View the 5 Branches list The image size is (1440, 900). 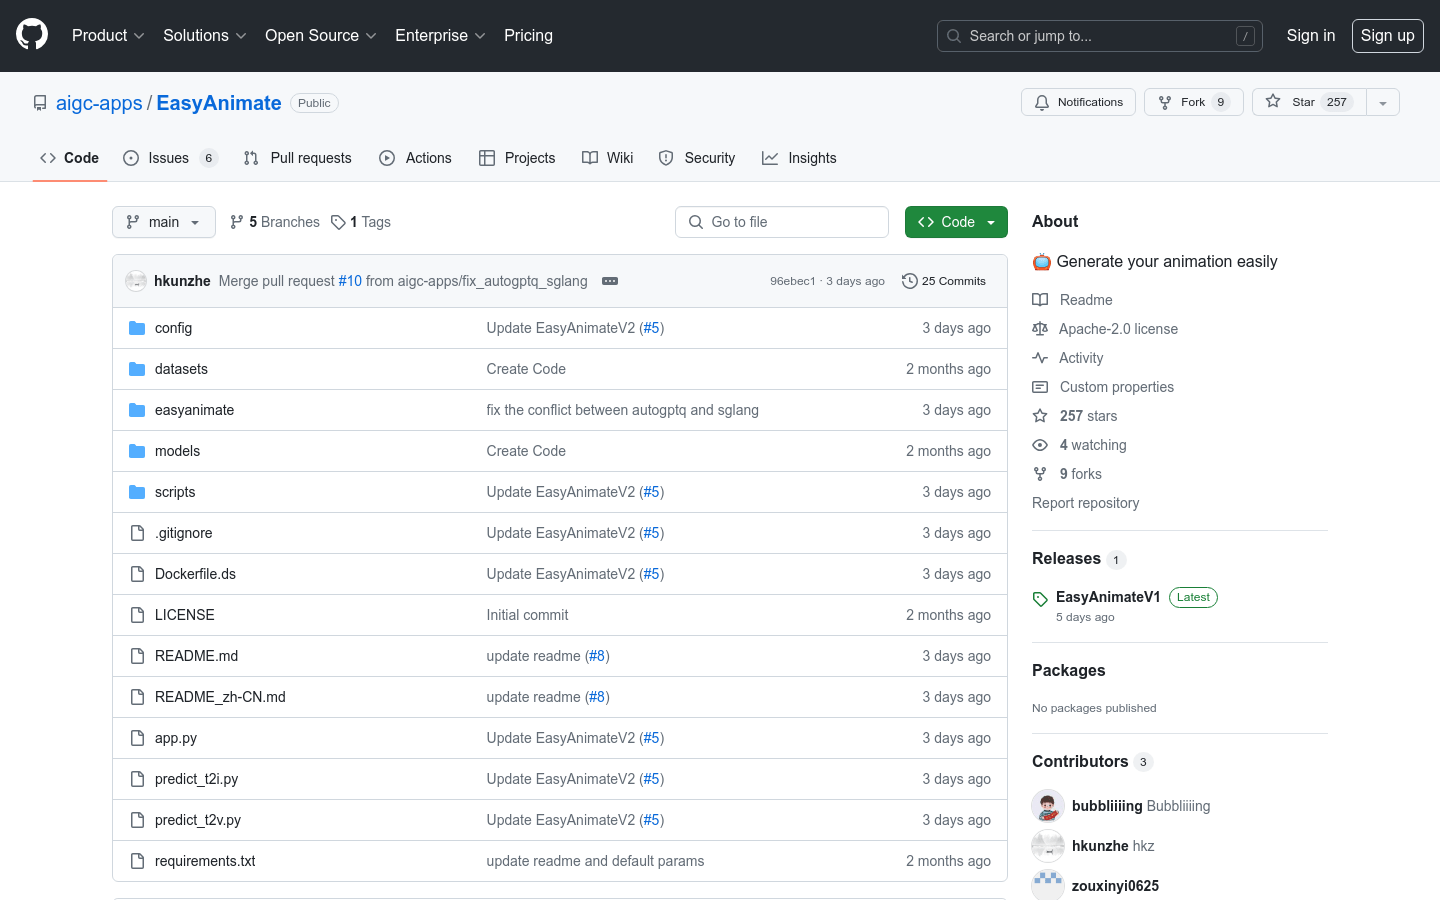coord(275,222)
